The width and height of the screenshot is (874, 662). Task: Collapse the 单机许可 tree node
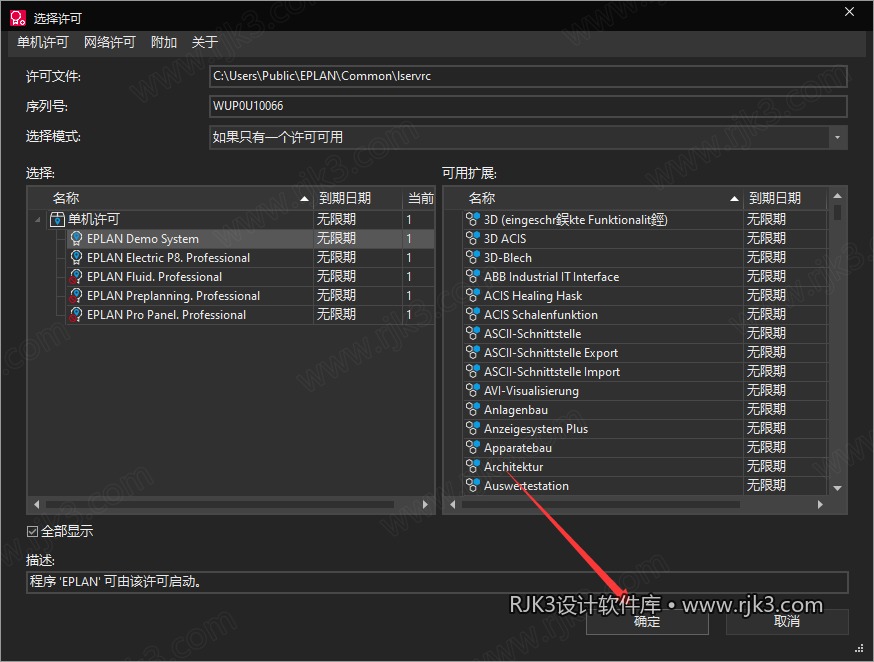[37, 220]
